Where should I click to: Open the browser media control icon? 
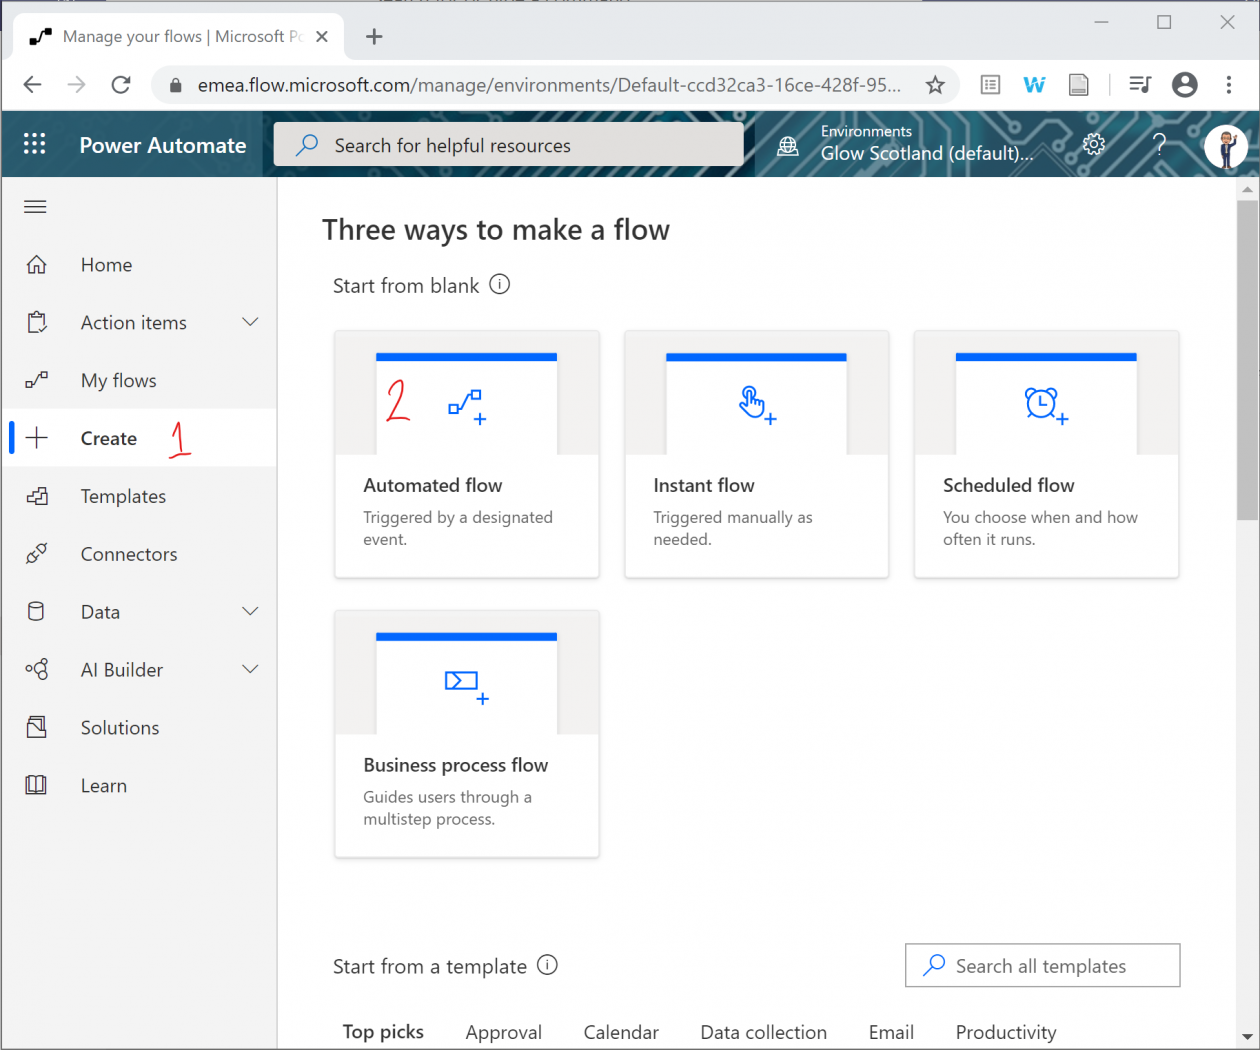[1140, 85]
